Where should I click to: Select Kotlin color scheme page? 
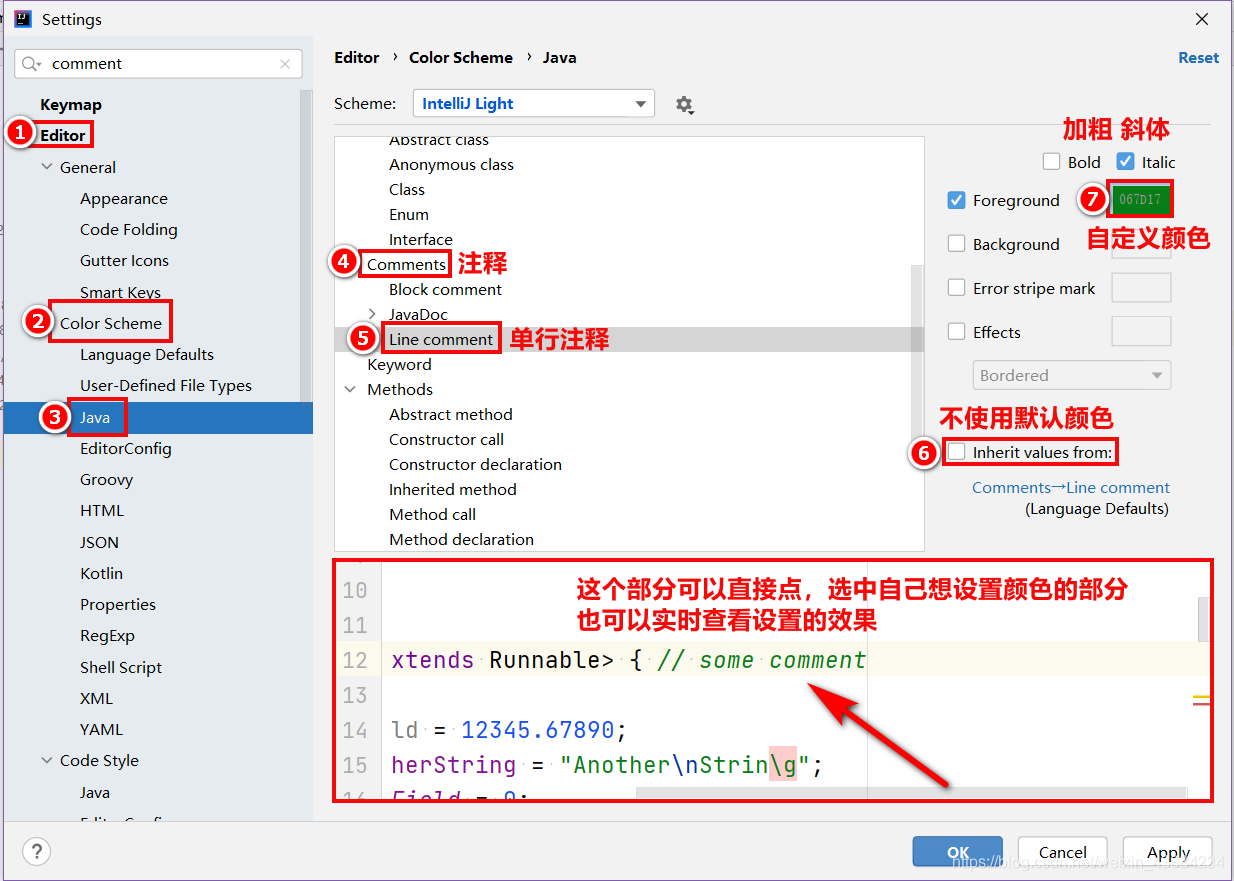(x=102, y=573)
